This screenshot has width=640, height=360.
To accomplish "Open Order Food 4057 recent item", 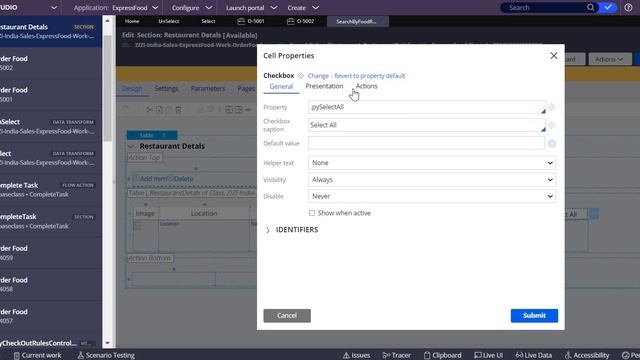I will [x=50, y=316].
